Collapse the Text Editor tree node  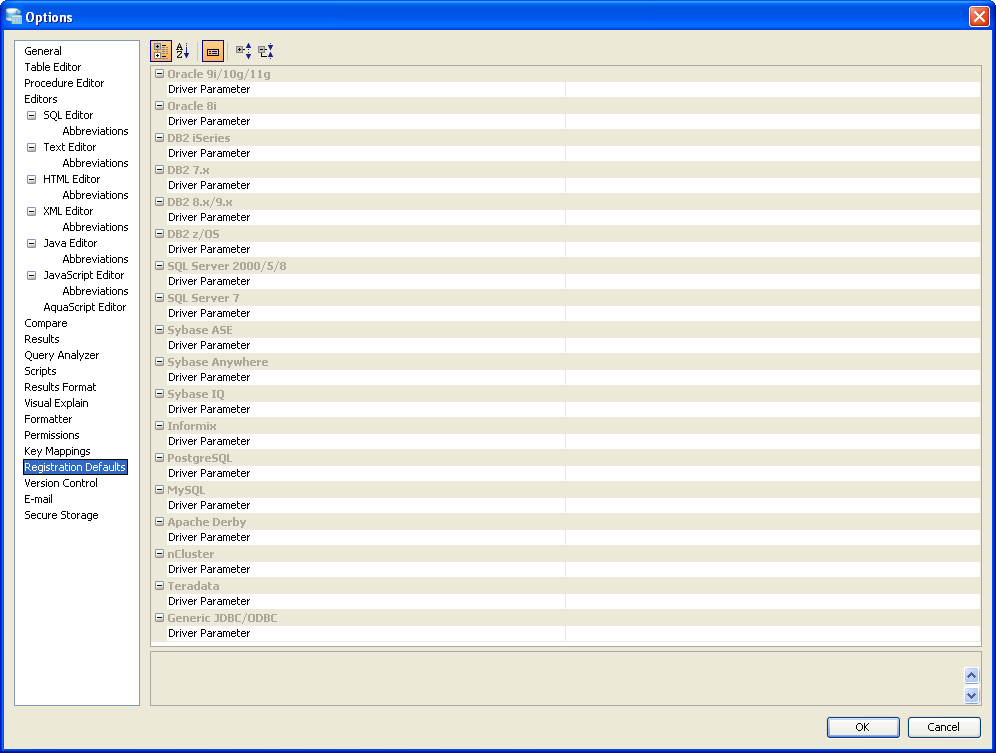31,147
